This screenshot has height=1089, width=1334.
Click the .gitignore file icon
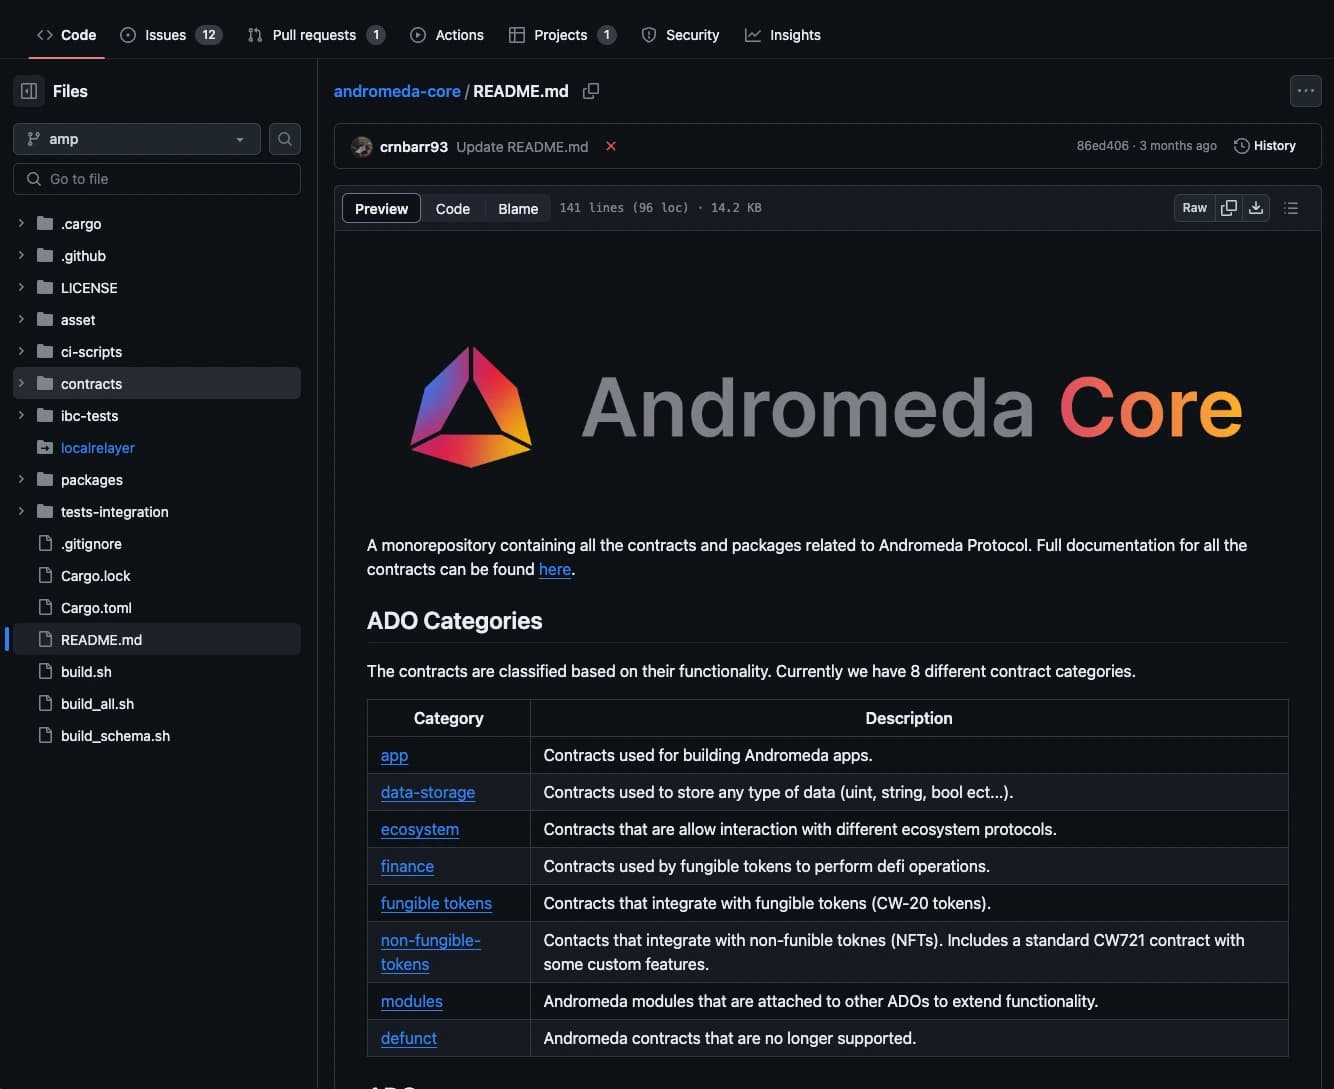point(45,543)
